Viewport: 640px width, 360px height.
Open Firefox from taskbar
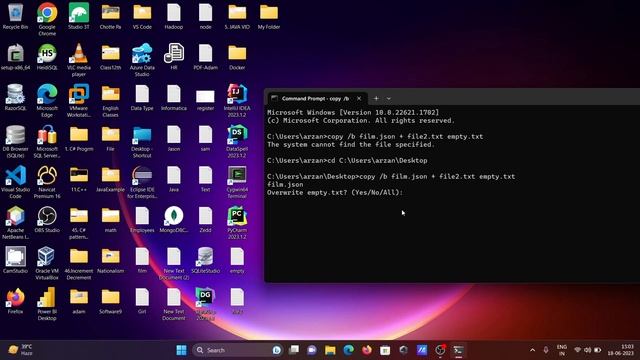coord(367,350)
